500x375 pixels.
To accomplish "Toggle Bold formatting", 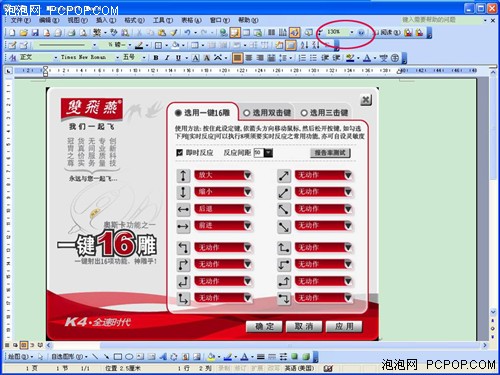I will (x=156, y=58).
